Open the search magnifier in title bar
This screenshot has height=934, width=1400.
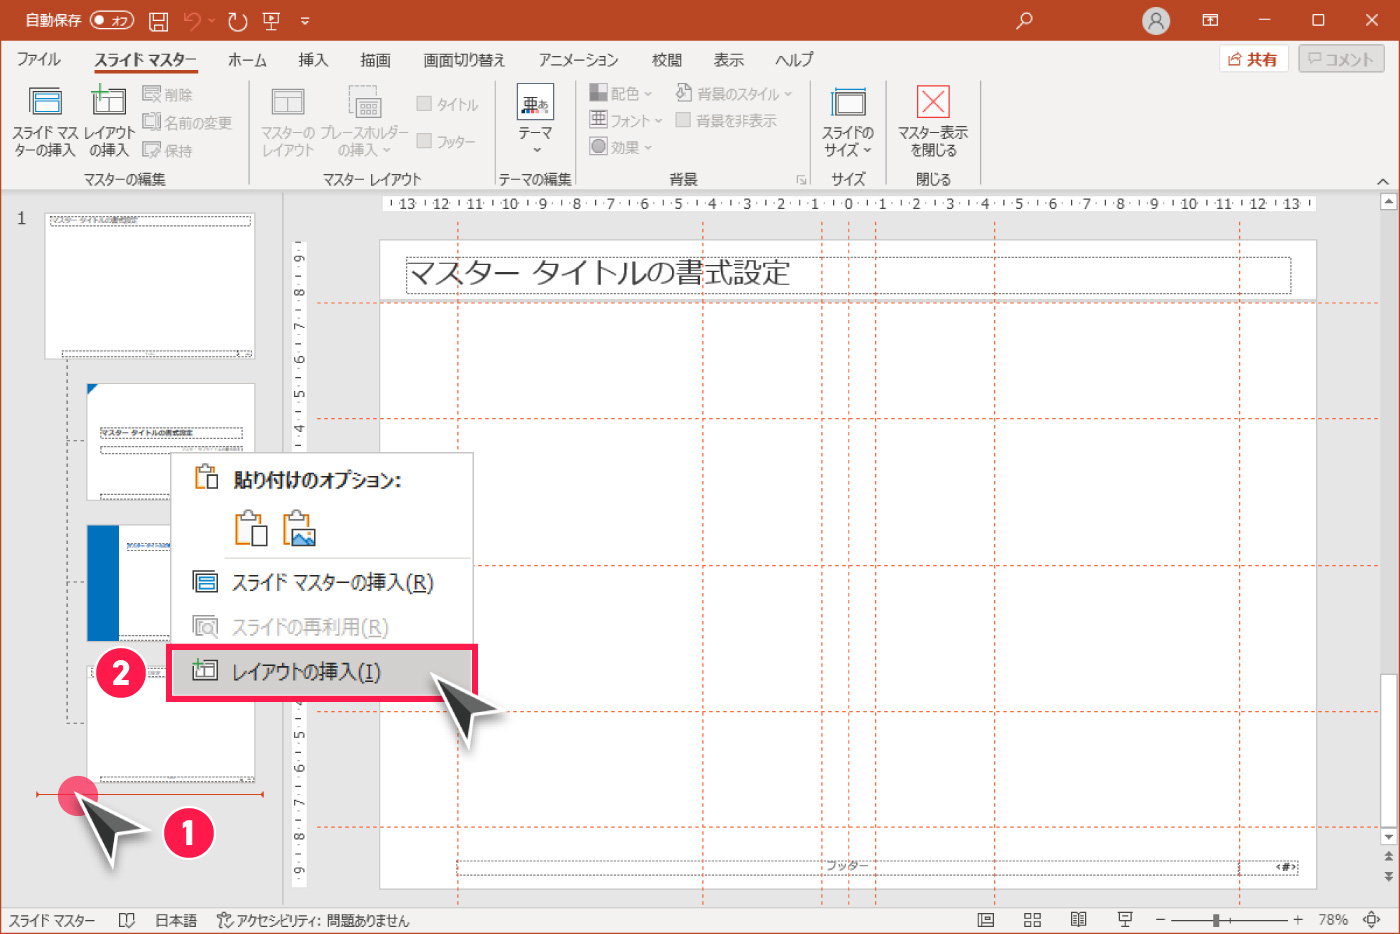point(1024,20)
